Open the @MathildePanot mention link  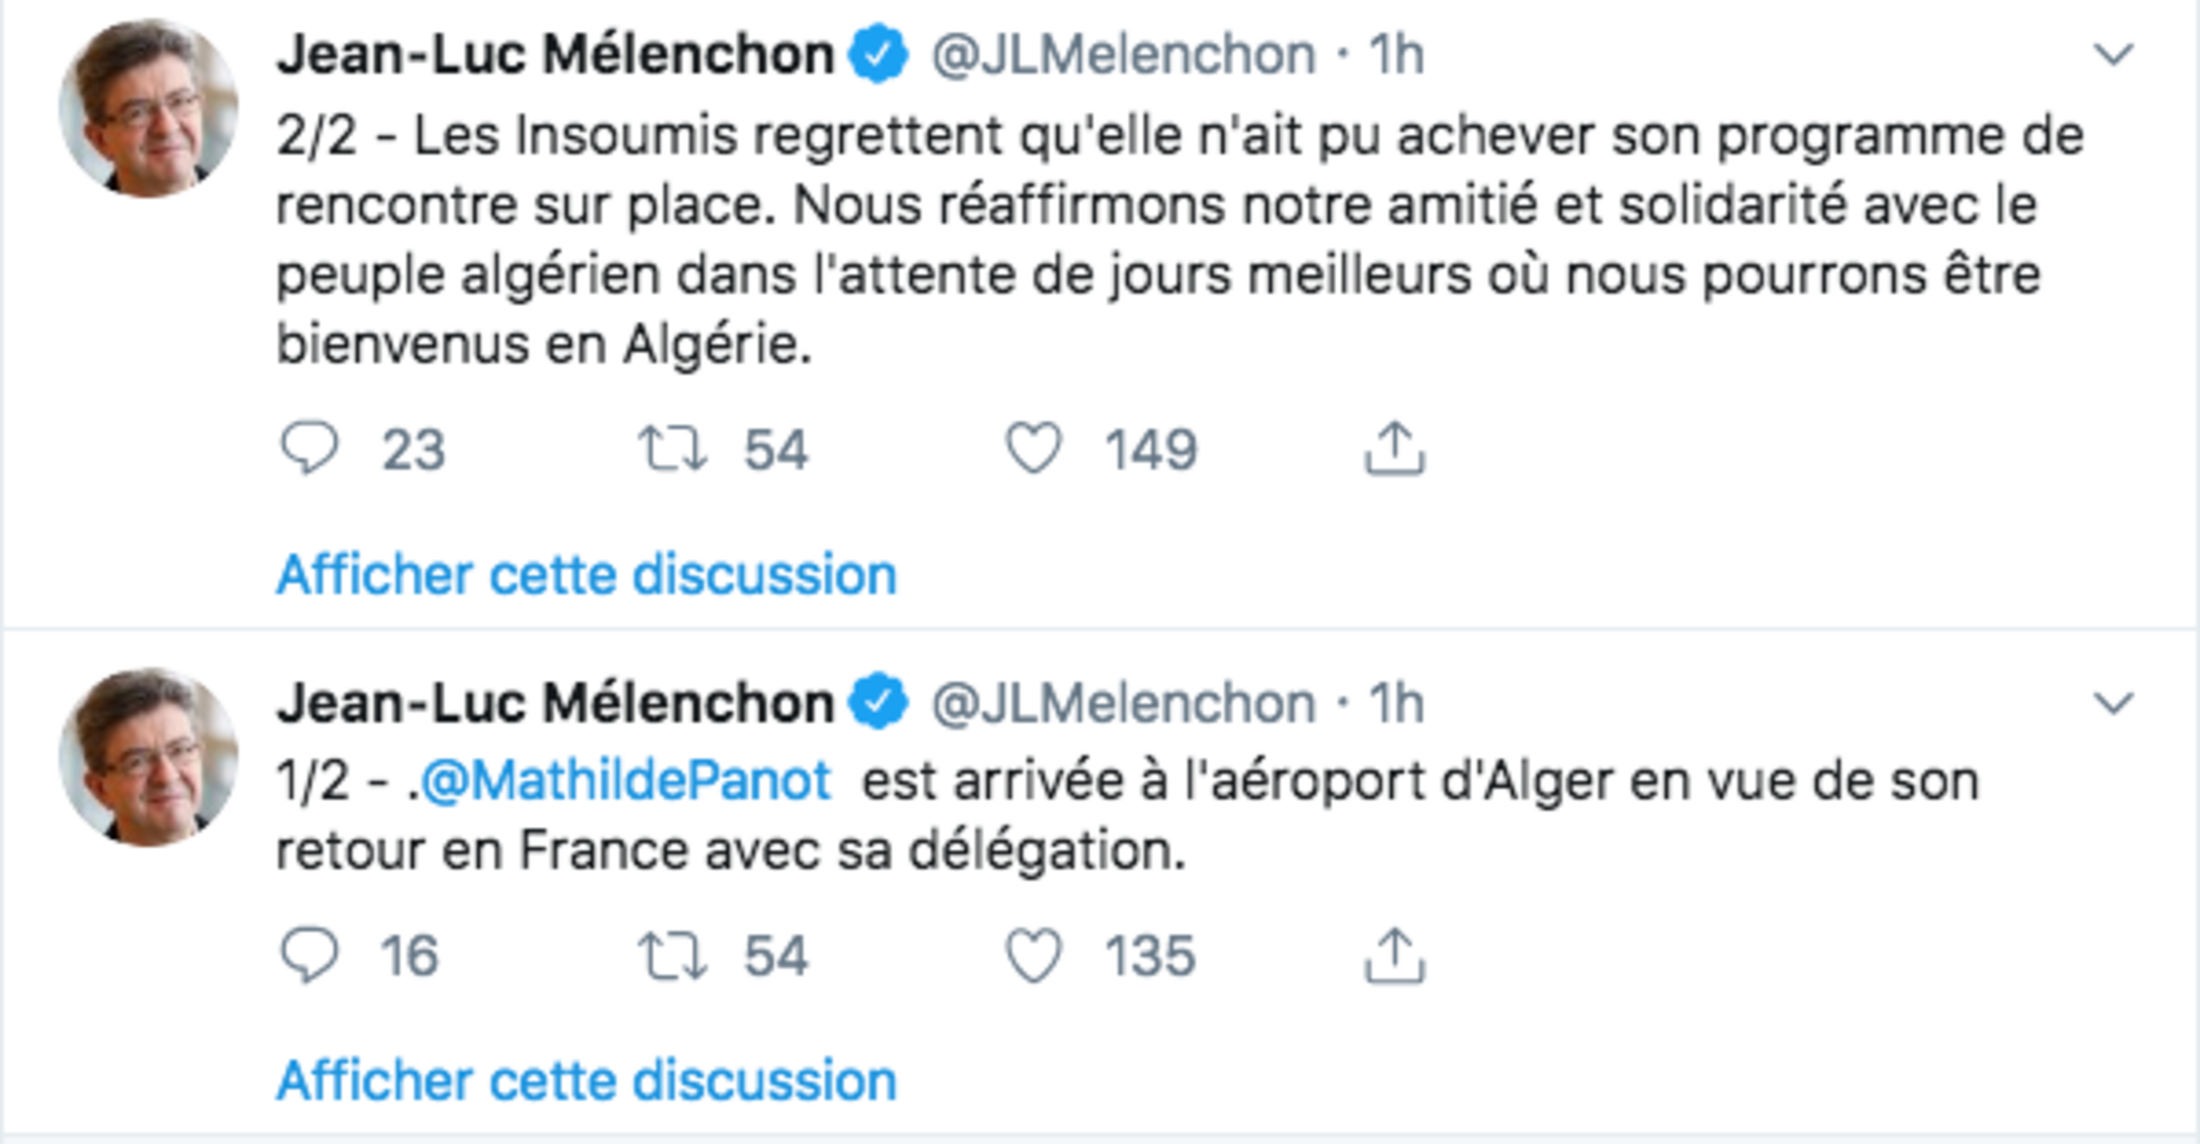(x=625, y=781)
